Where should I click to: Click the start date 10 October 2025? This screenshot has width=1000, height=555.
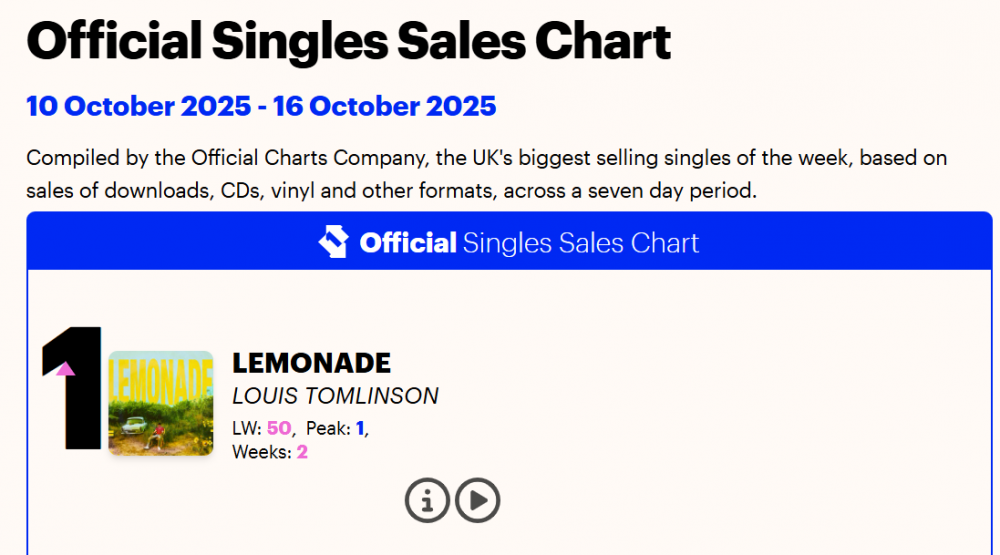(x=136, y=106)
